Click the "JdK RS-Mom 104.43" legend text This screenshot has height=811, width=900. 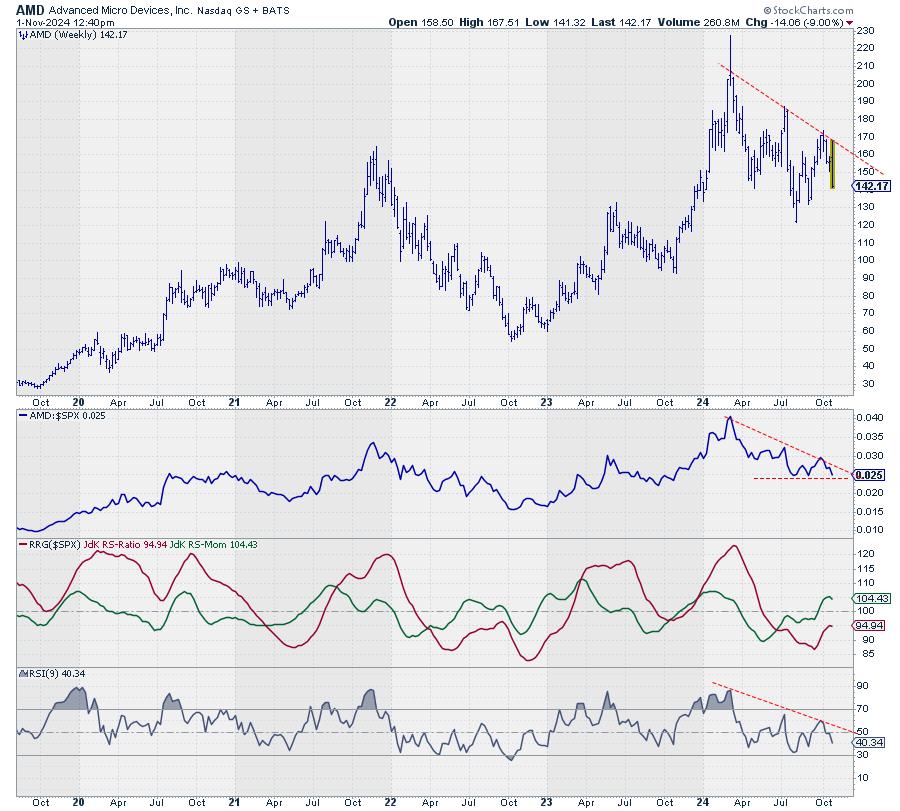click(x=214, y=544)
